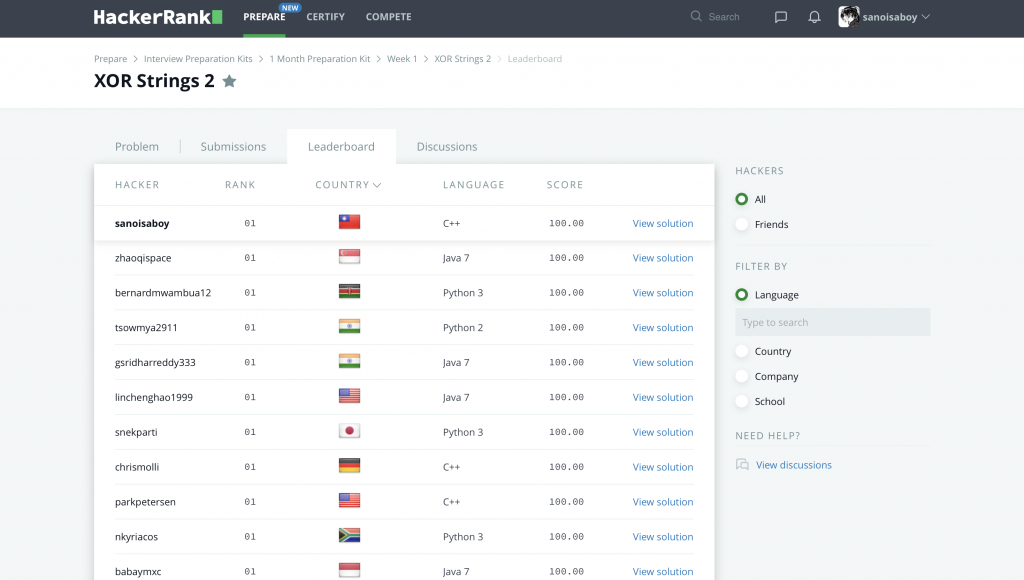Screen dimensions: 1024x580
Task: Click the US flag for parkpetersen
Action: point(349,500)
